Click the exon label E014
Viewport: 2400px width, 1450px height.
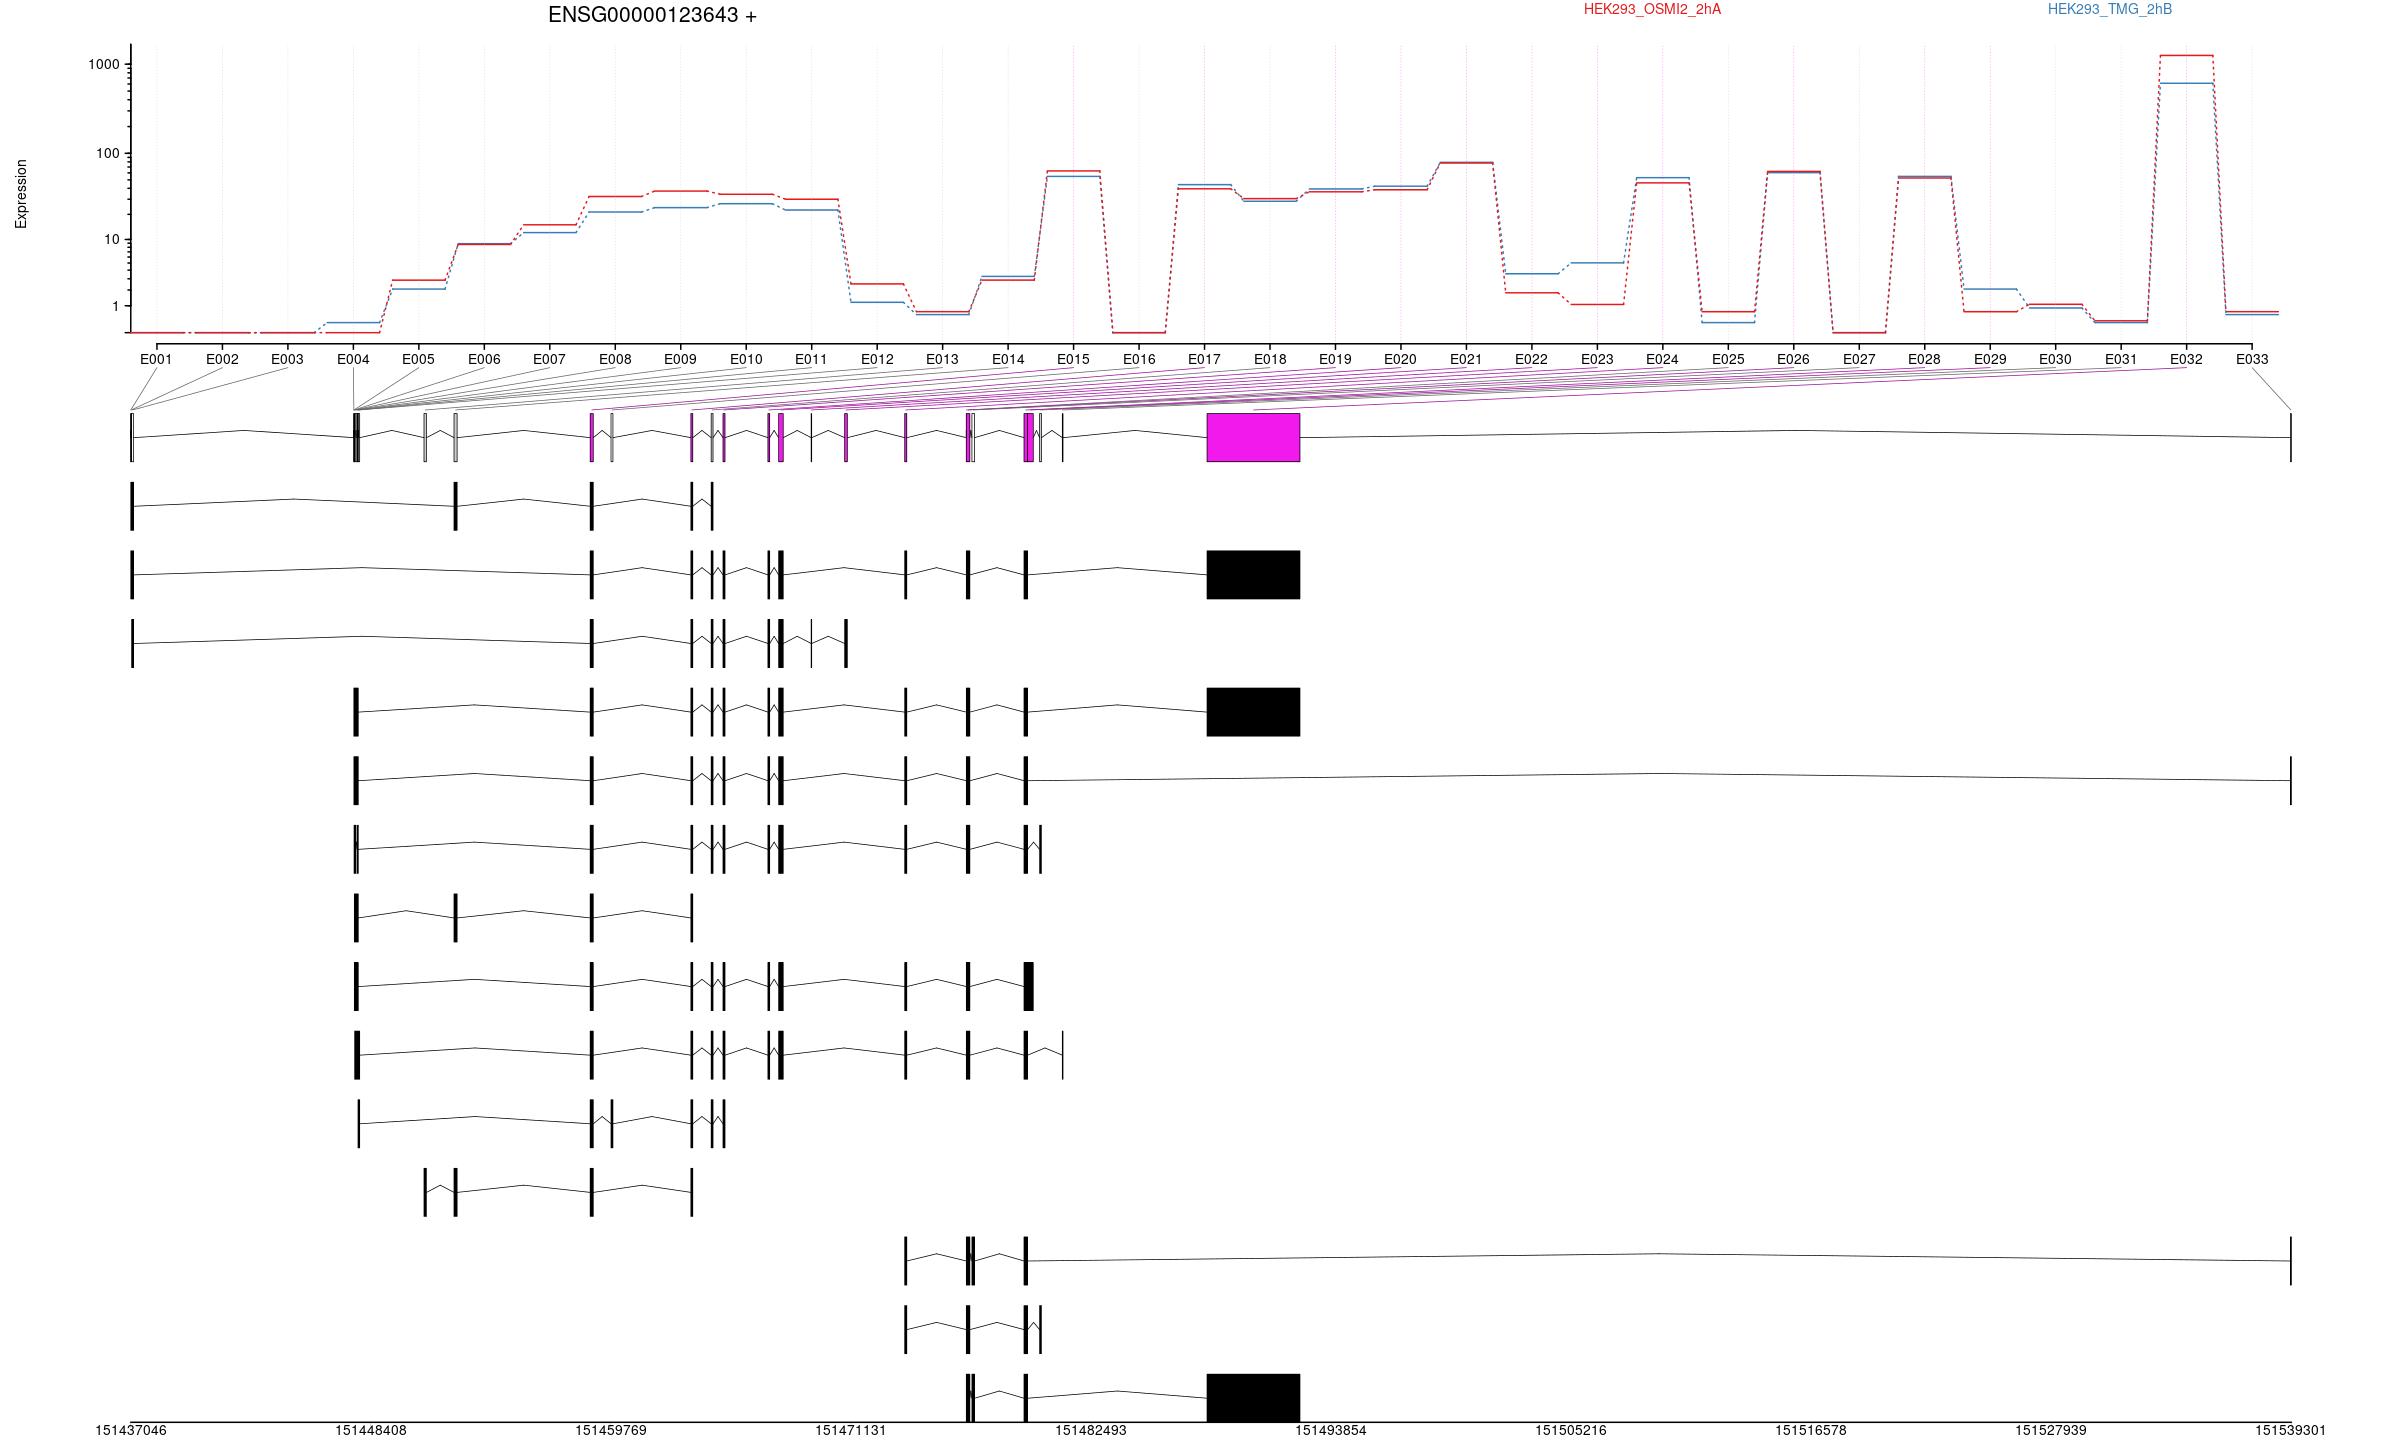point(1008,359)
